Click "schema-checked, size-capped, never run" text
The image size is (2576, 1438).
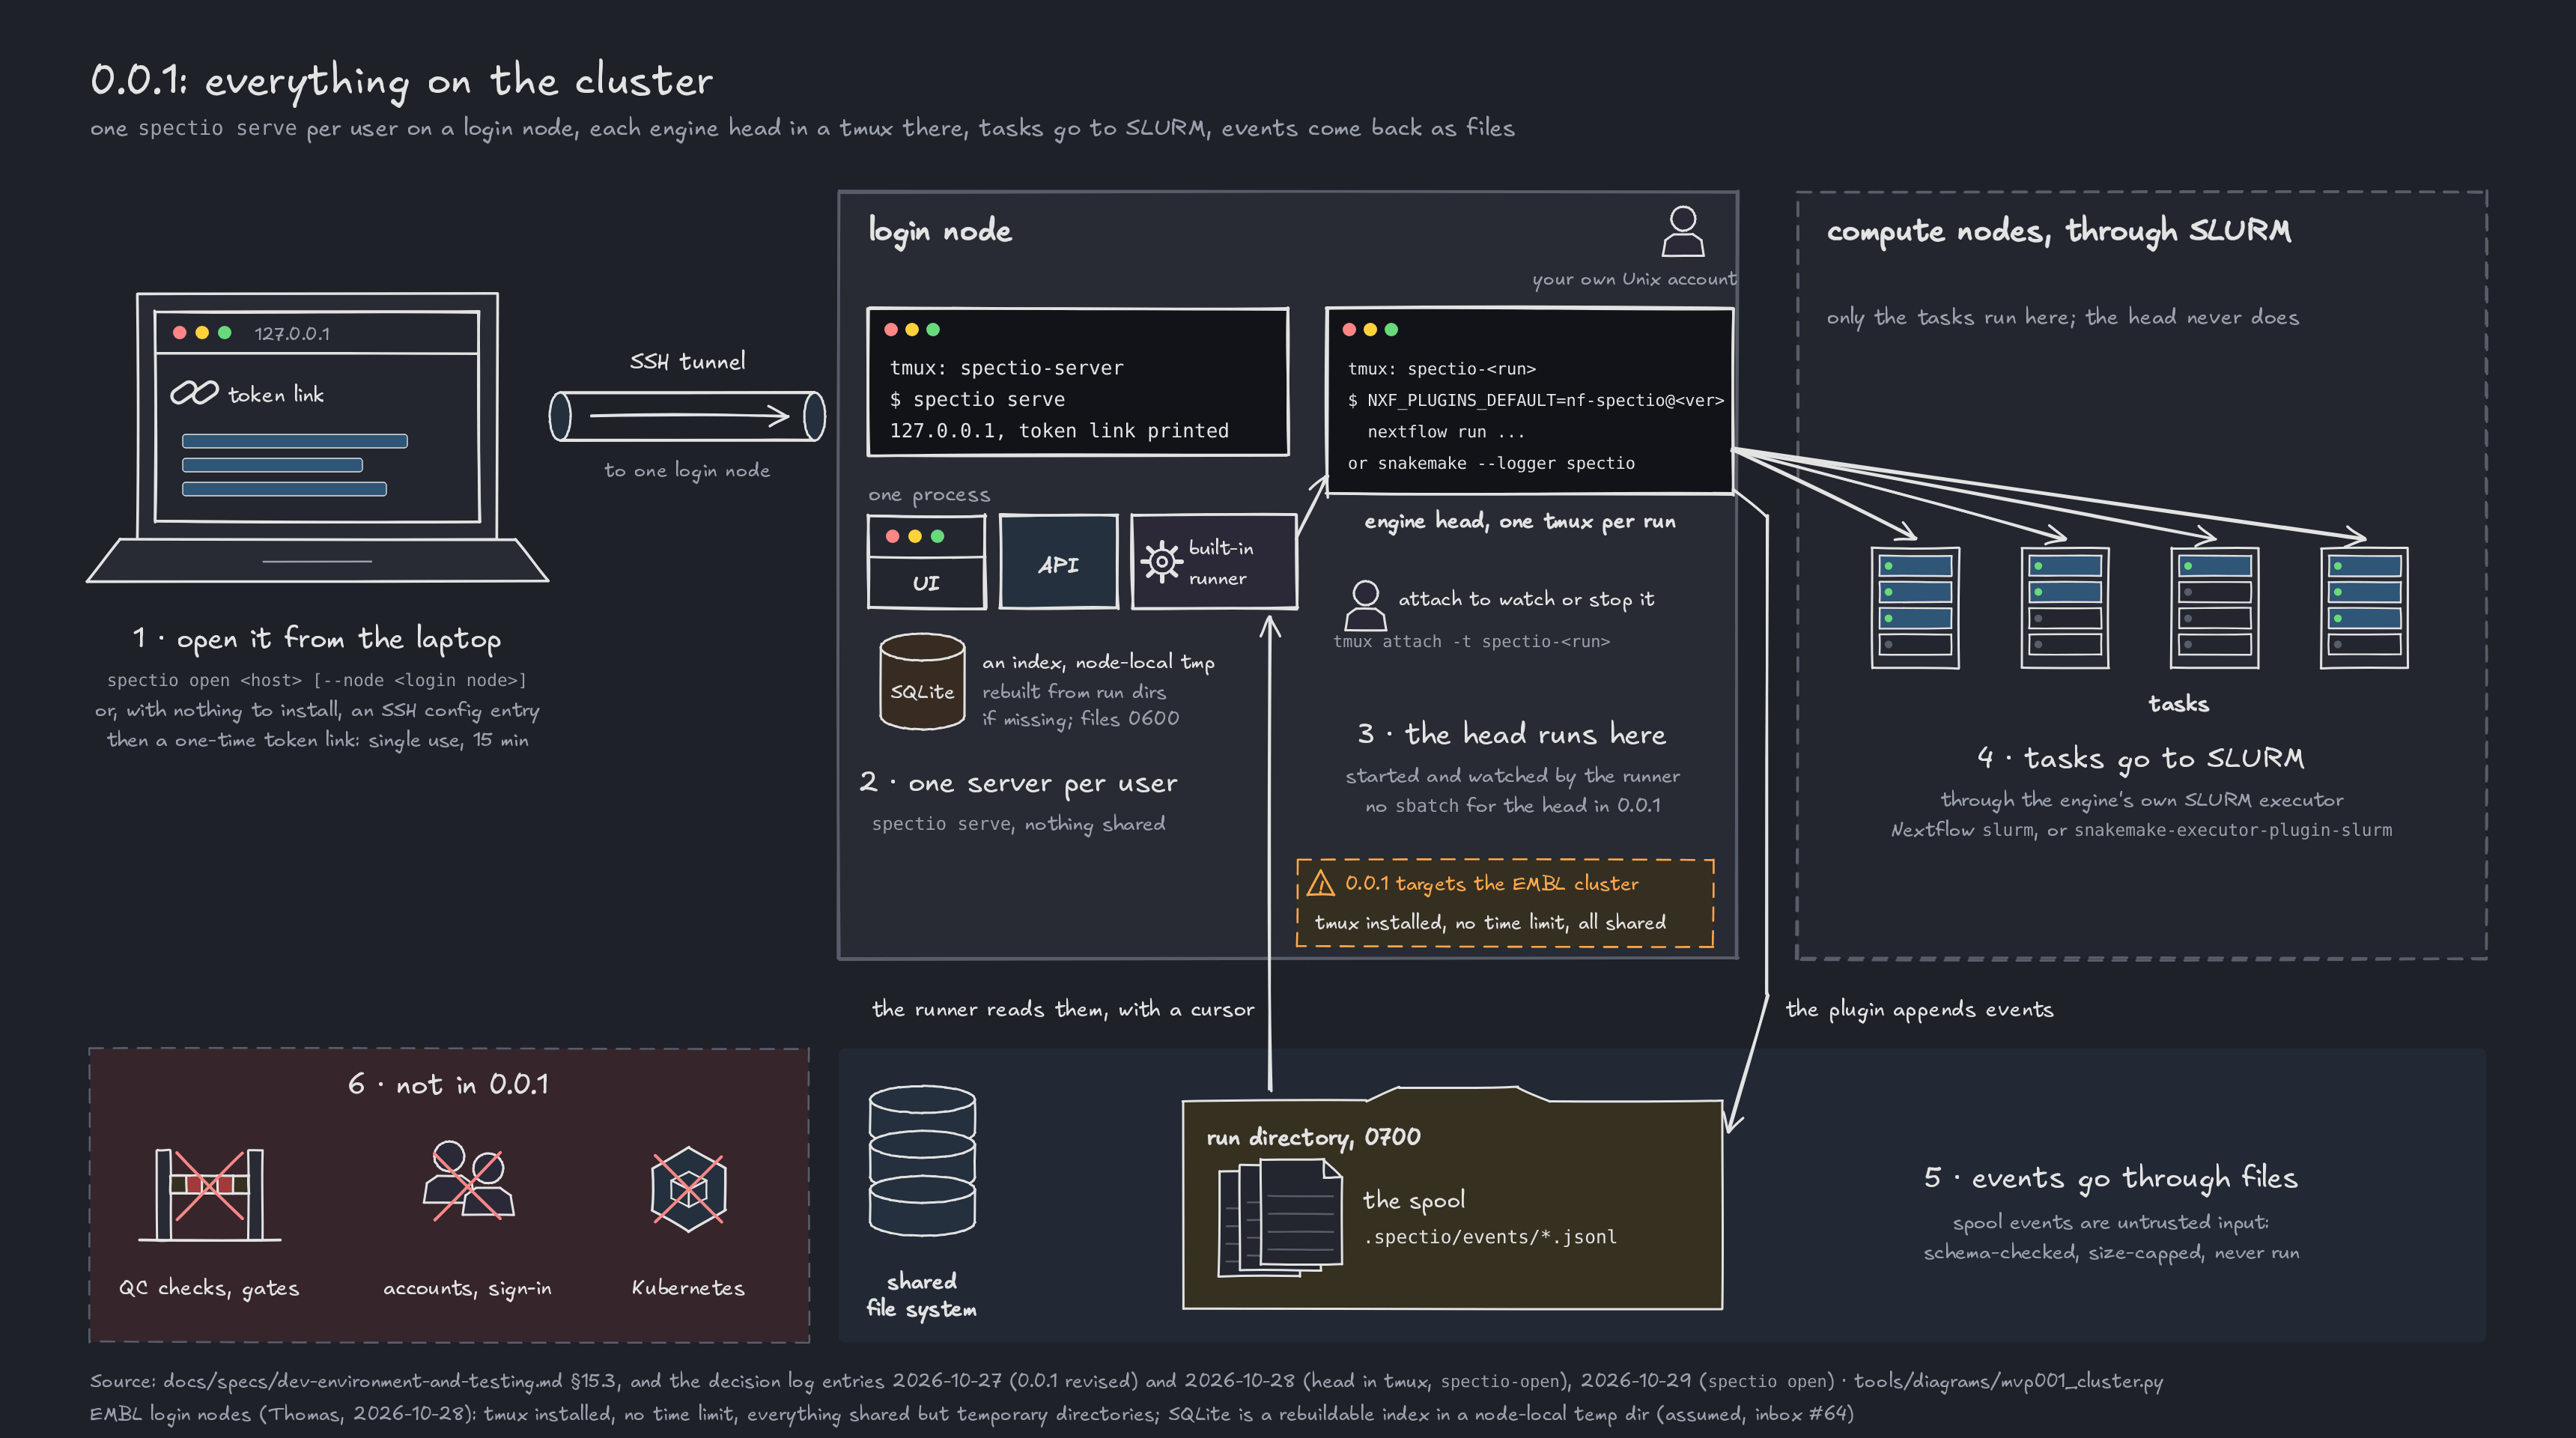[2111, 1253]
